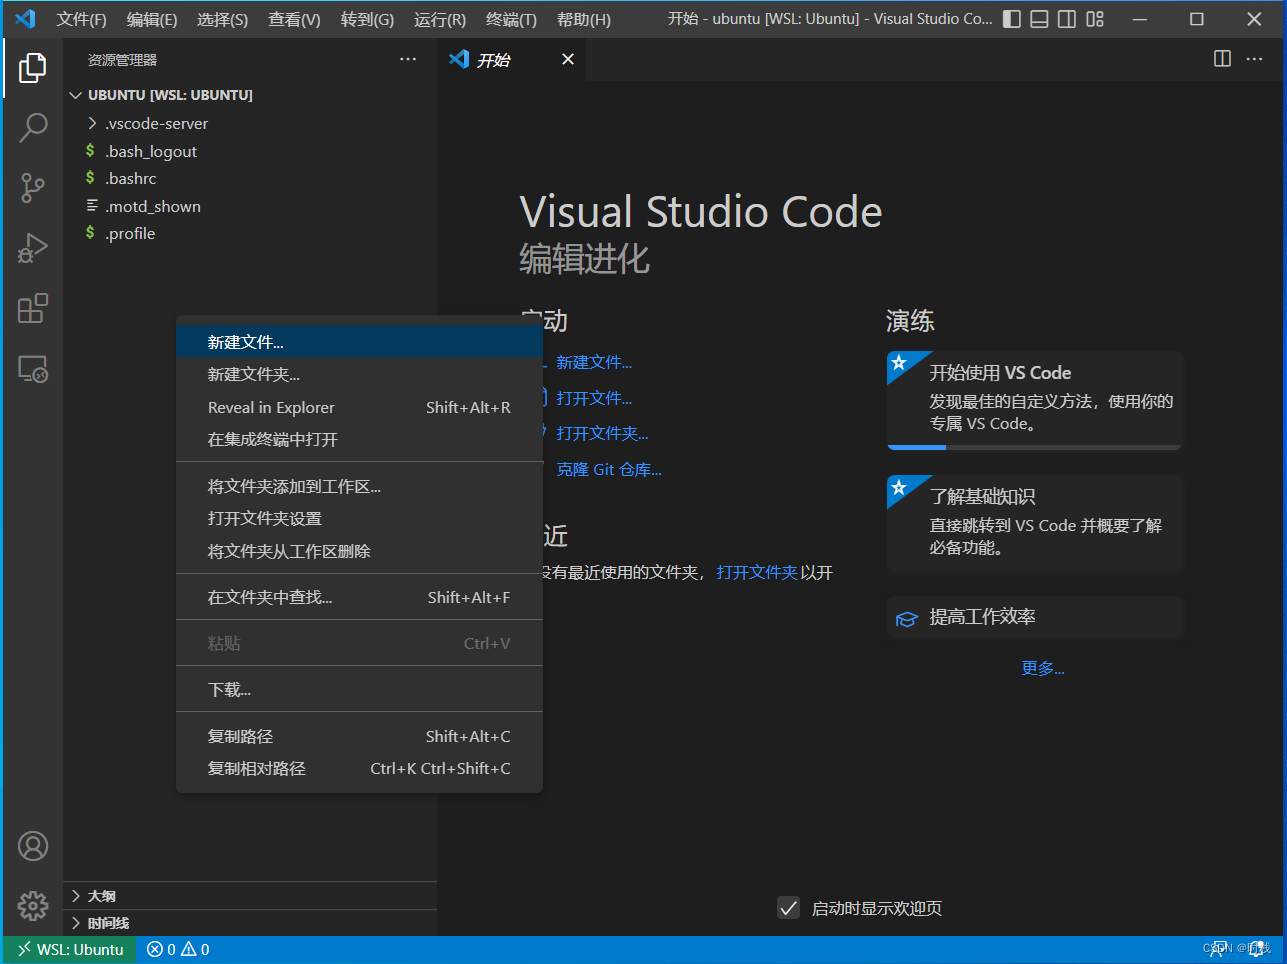
Task: Expand the 大纲 outline section
Action: click(250, 896)
